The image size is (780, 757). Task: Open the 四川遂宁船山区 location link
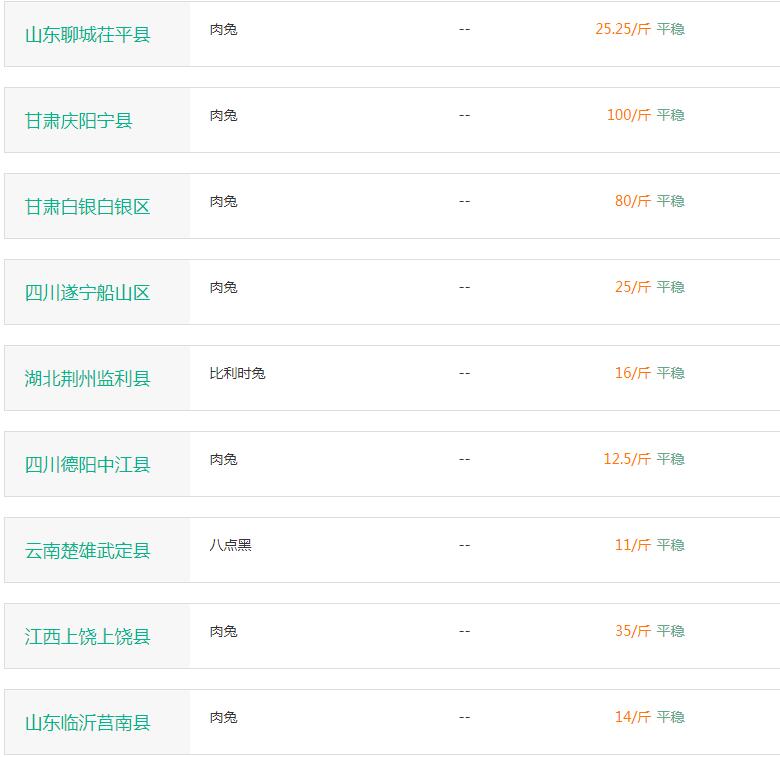pos(88,293)
